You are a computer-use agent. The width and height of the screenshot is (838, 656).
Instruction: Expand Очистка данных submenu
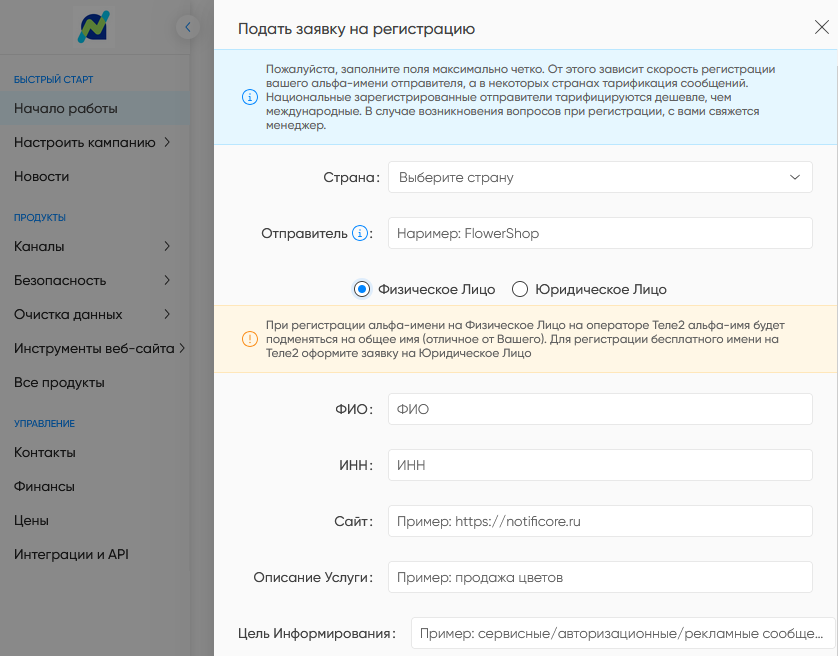coord(92,314)
